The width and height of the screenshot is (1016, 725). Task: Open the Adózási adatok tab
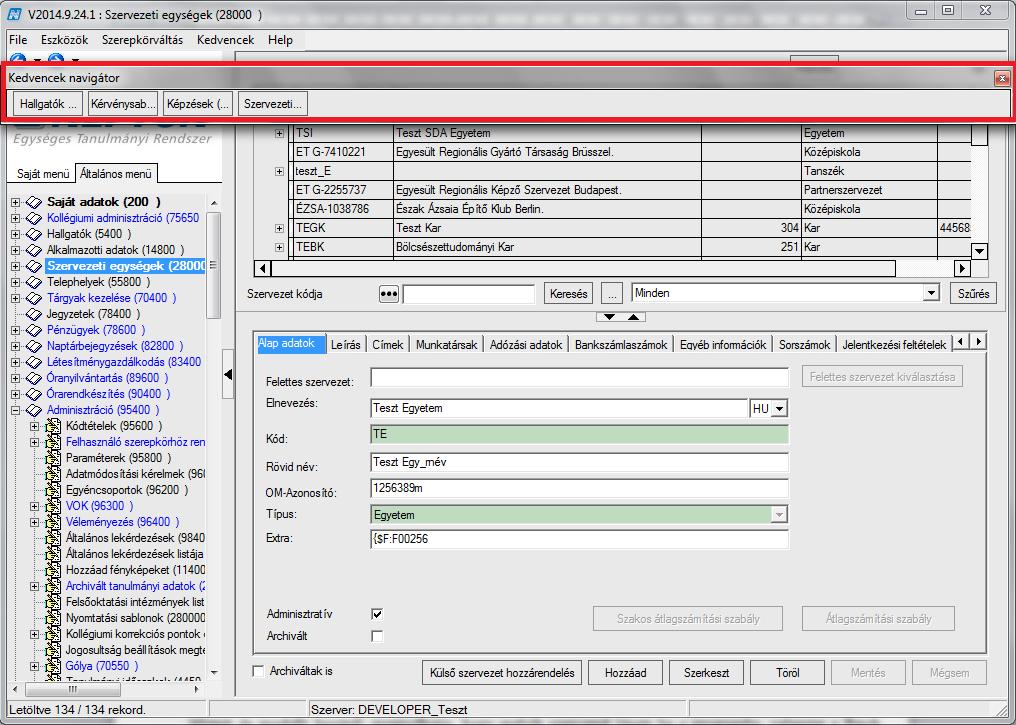coord(525,345)
